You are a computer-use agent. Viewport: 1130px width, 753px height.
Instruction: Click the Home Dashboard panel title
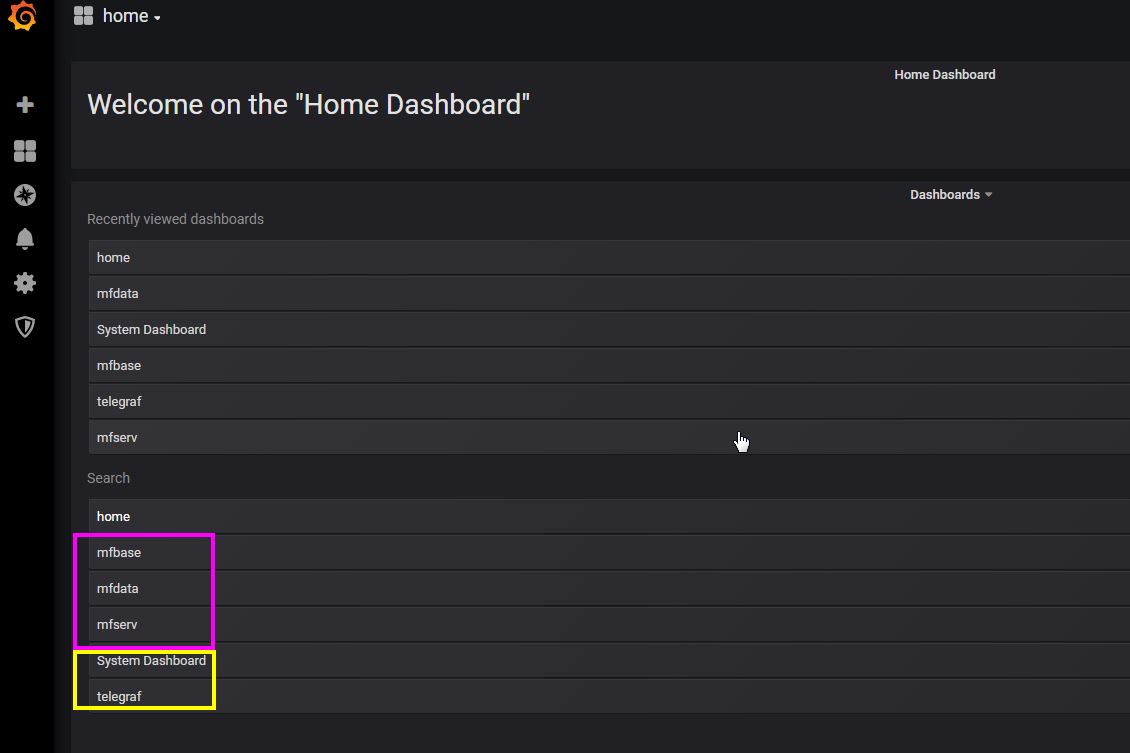tap(945, 74)
